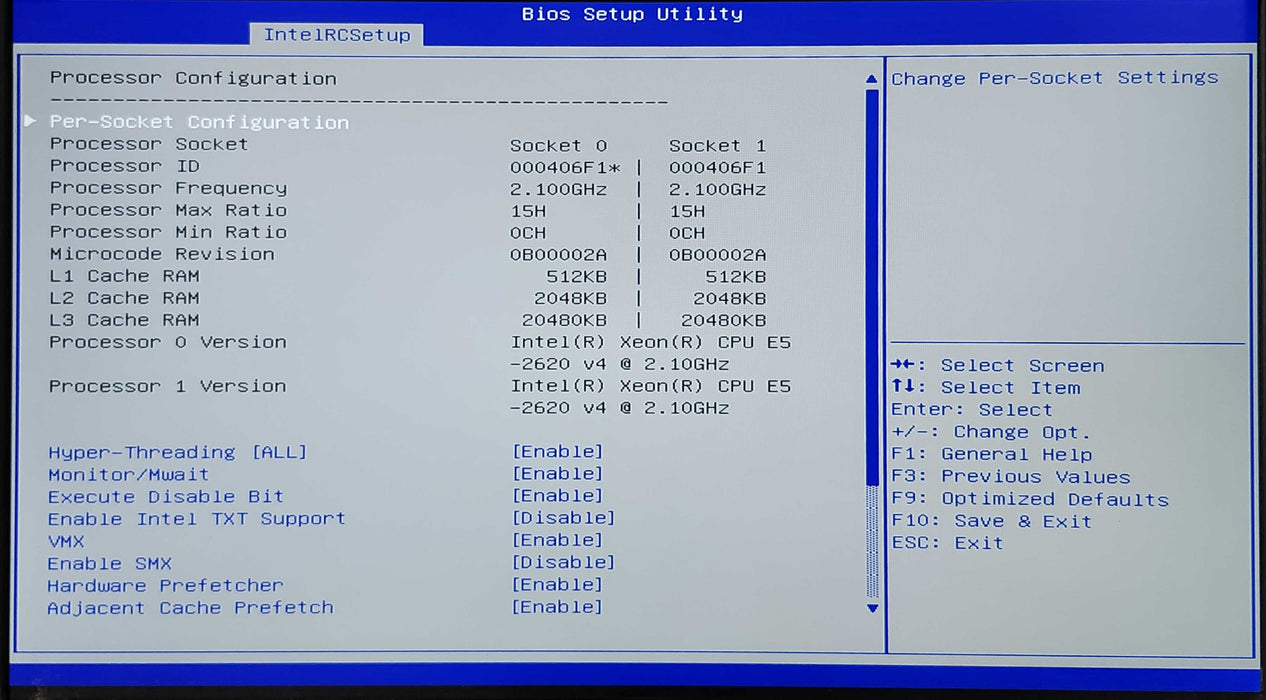Enable Intel TXT Support
The width and height of the screenshot is (1266, 700).
pos(565,517)
